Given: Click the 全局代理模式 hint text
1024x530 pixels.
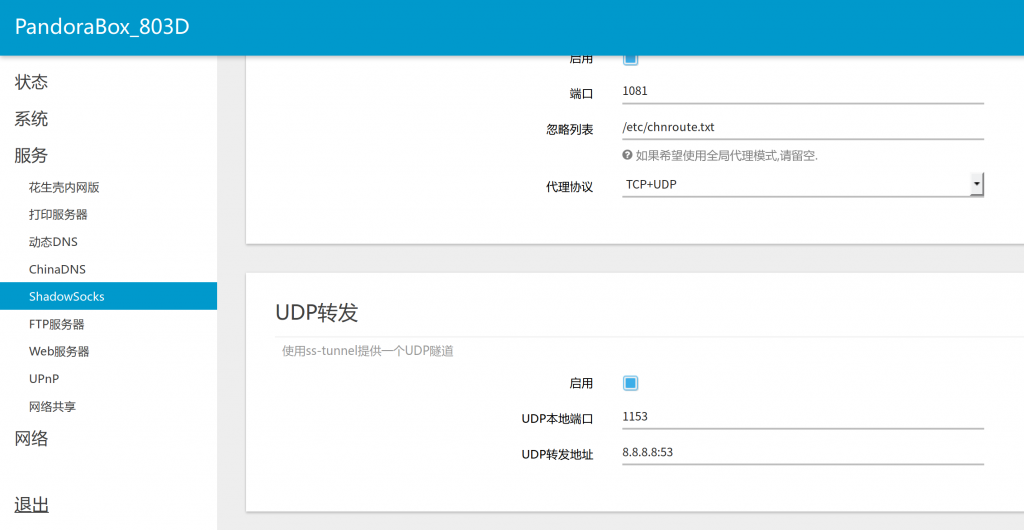Looking at the screenshot, I should click(x=727, y=155).
